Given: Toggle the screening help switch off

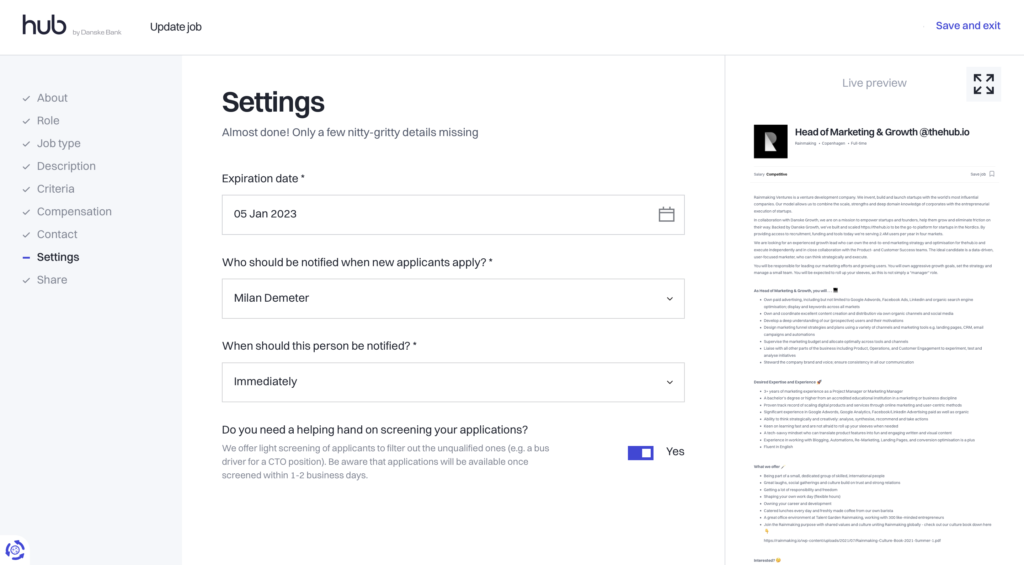Looking at the screenshot, I should click(x=640, y=452).
